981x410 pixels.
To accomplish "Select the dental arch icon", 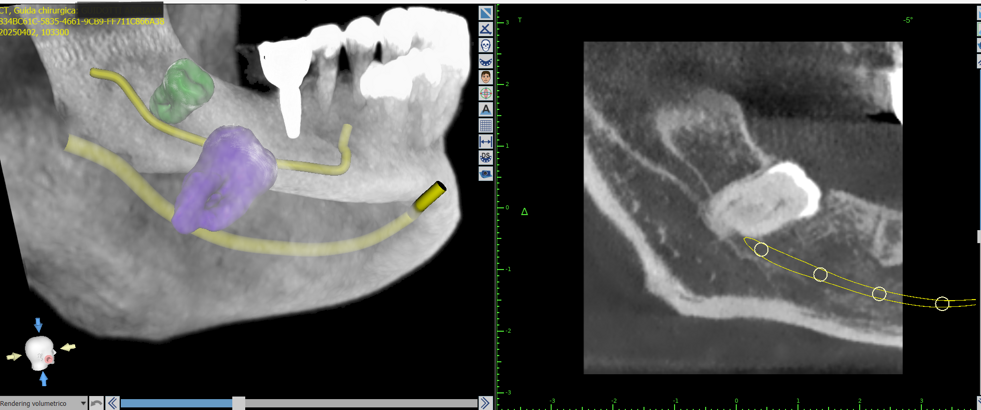I will coord(486,61).
